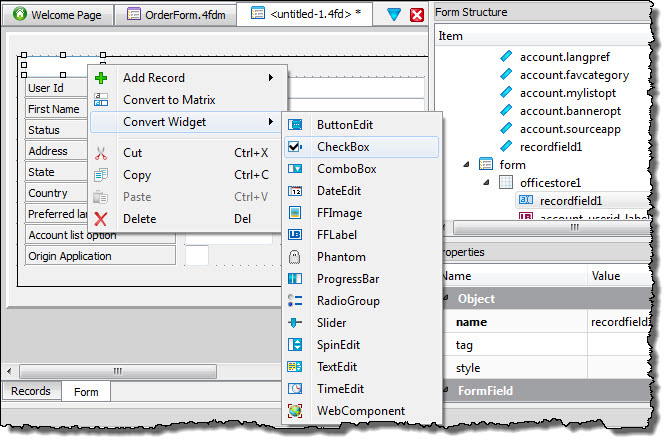Click the Phantom ghost icon

point(295,257)
